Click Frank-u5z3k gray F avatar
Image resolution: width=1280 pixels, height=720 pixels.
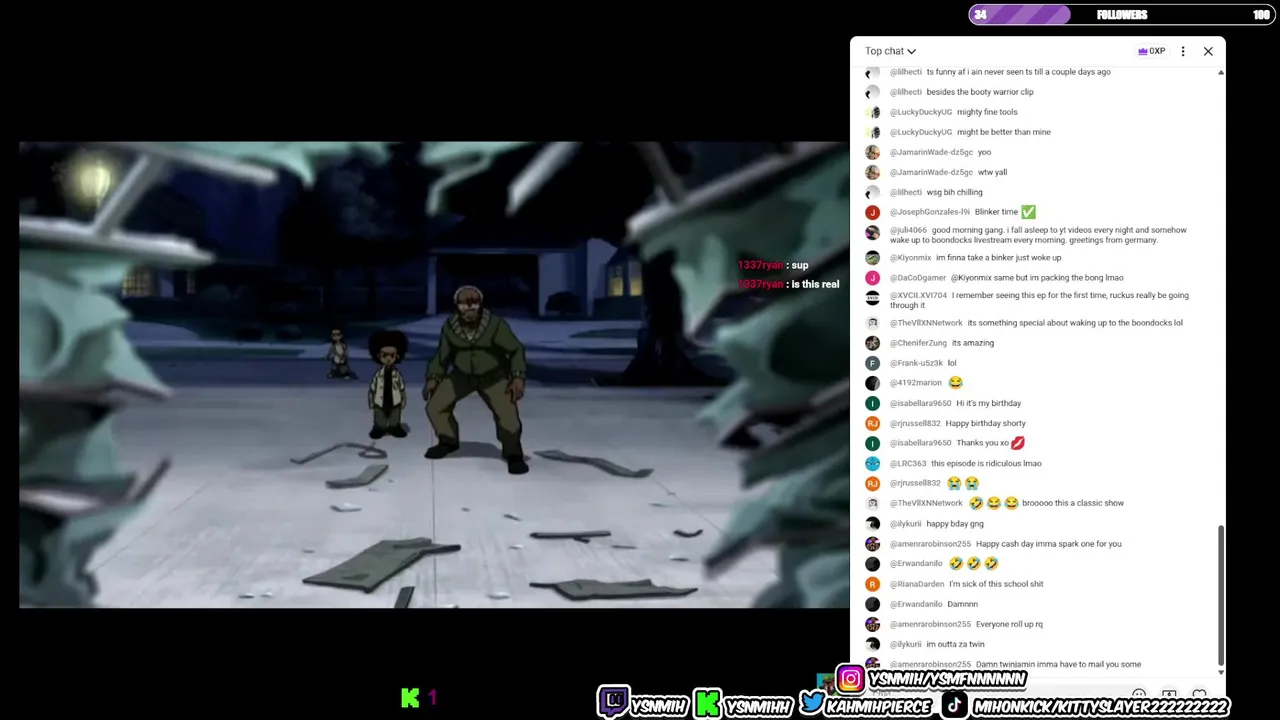tap(872, 363)
